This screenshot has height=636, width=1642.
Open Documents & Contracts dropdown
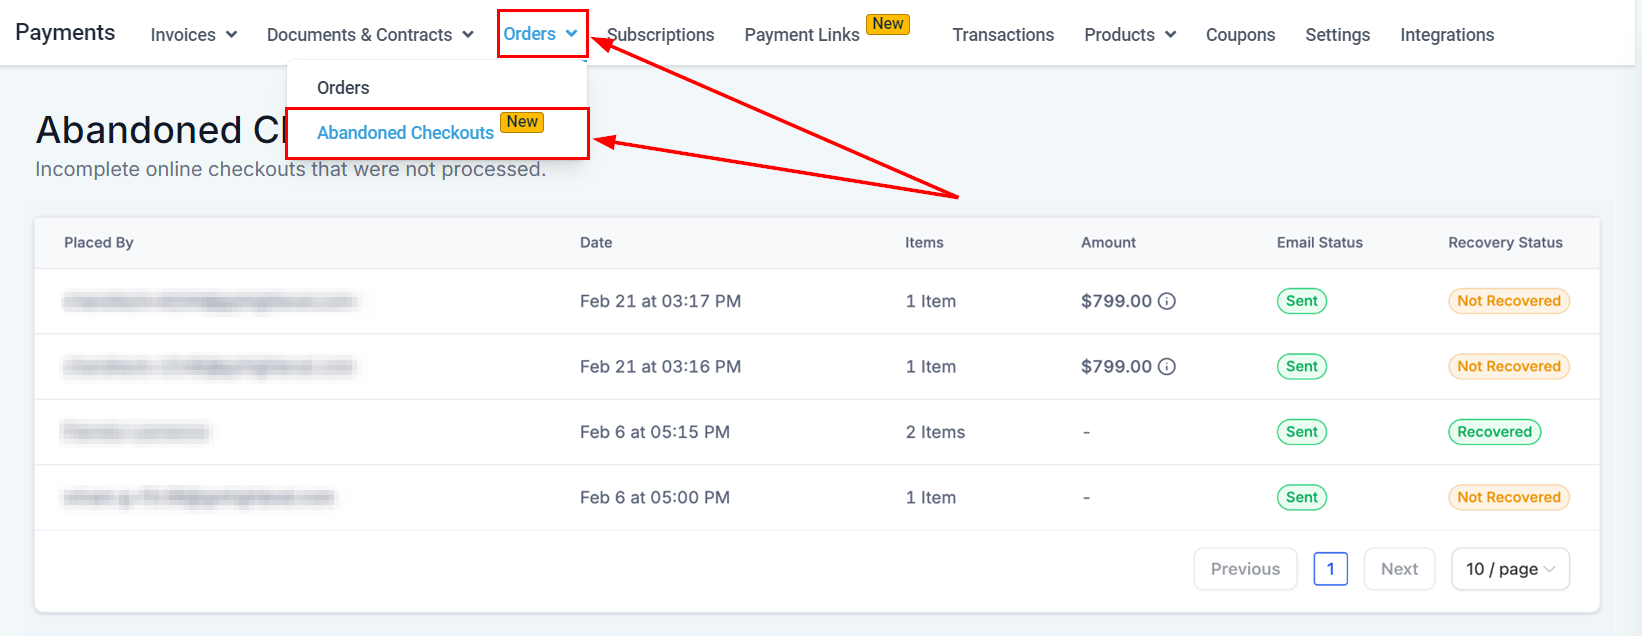369,35
